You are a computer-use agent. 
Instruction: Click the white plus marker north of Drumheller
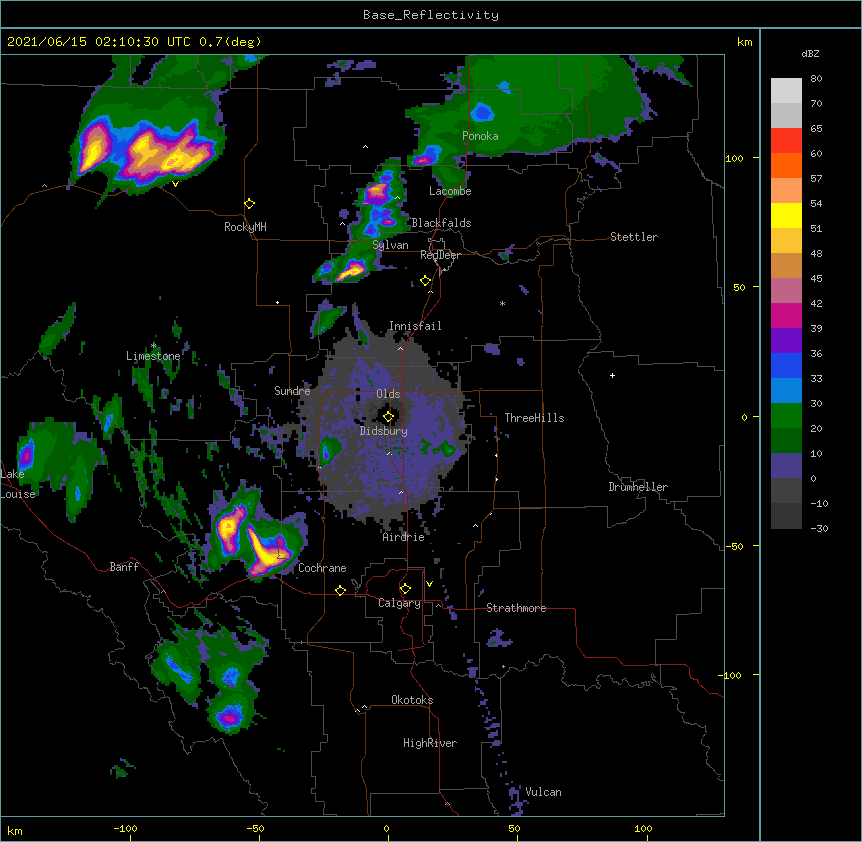pos(612,375)
